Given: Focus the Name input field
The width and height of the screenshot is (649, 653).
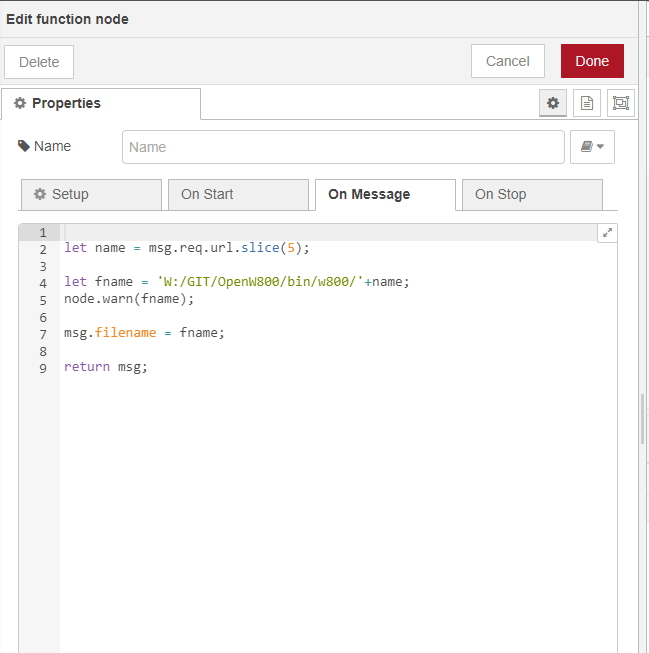Looking at the screenshot, I should [x=343, y=147].
